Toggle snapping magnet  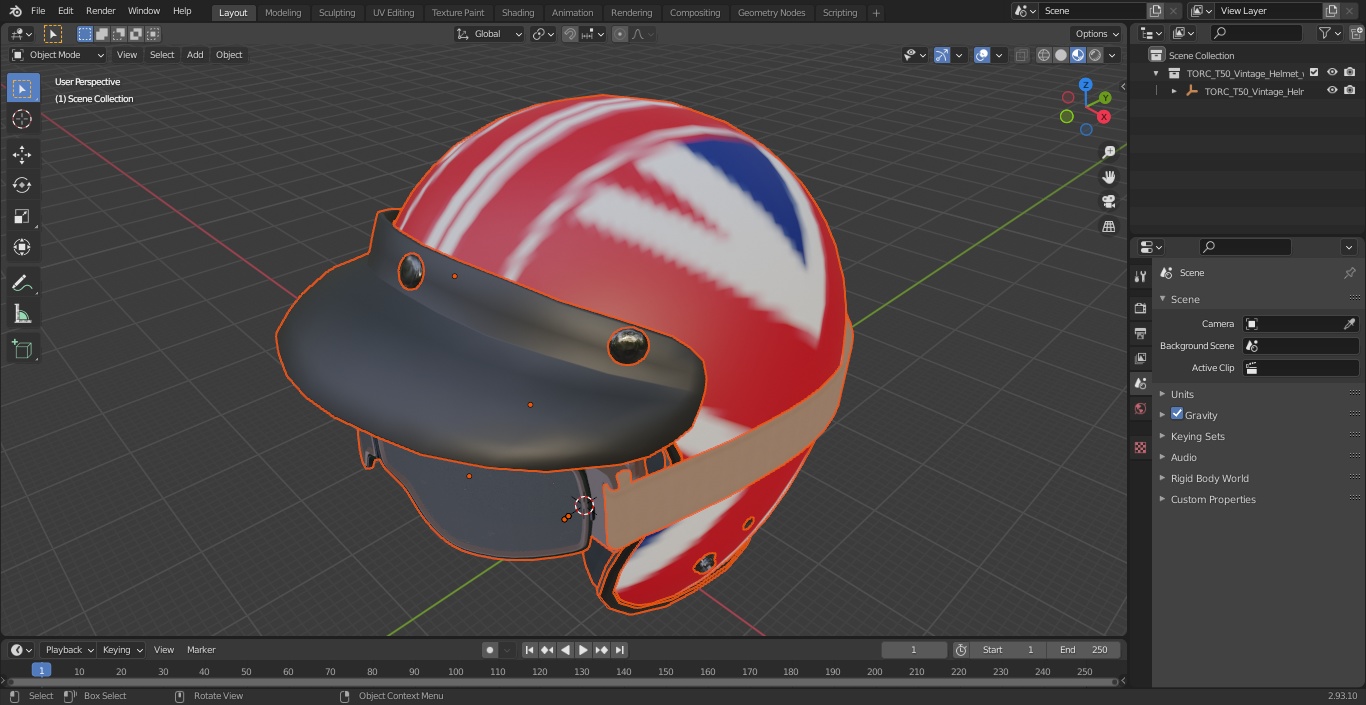(570, 34)
